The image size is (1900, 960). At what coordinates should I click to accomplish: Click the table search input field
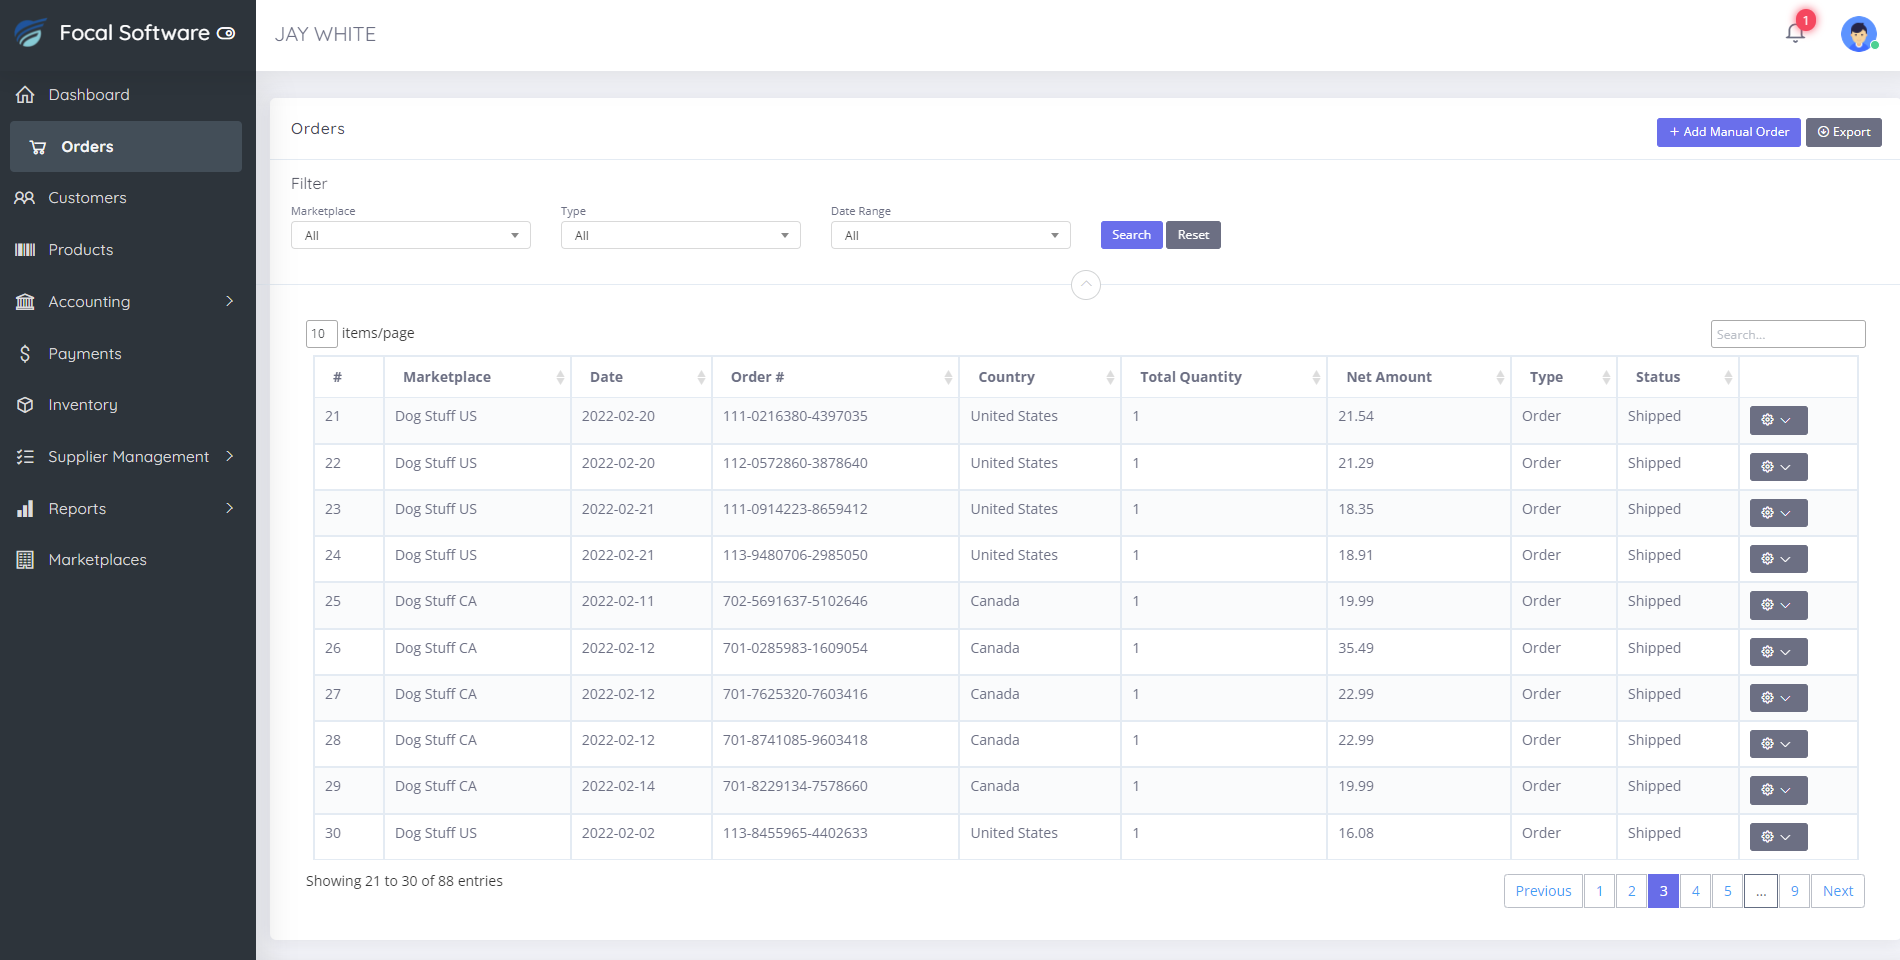pyautogui.click(x=1787, y=334)
